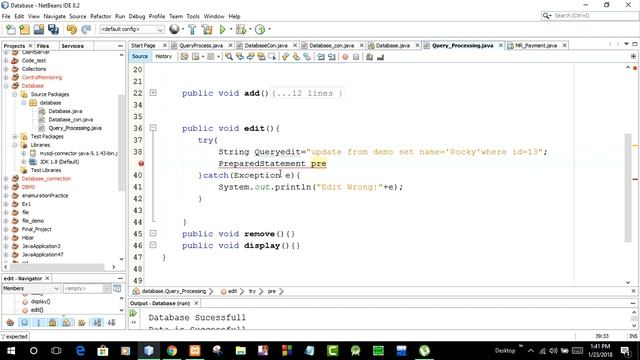Open Chrome from the taskbar
This screenshot has height=360, width=640.
pos(172,351)
